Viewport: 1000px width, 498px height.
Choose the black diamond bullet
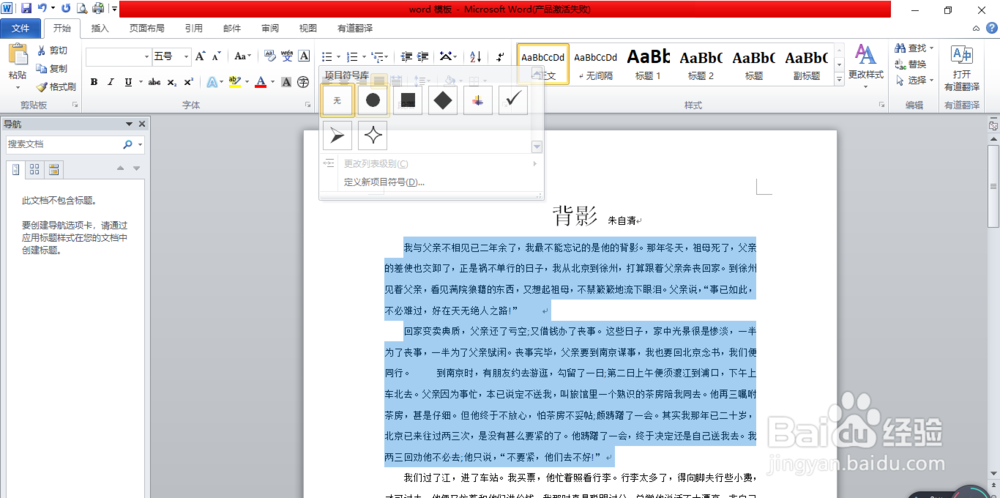pyautogui.click(x=443, y=101)
